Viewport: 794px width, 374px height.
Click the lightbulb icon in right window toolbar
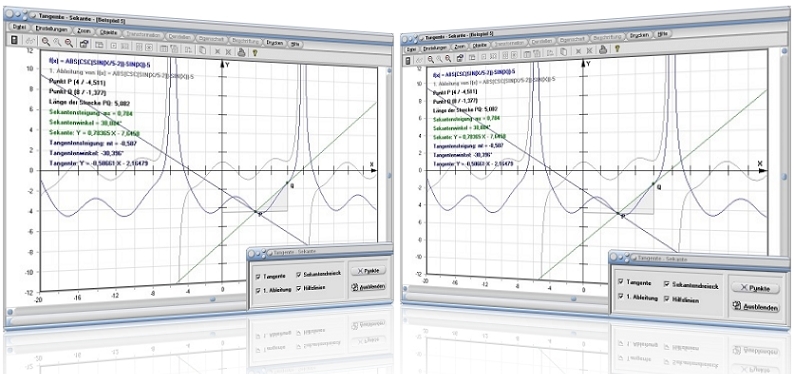coord(617,49)
